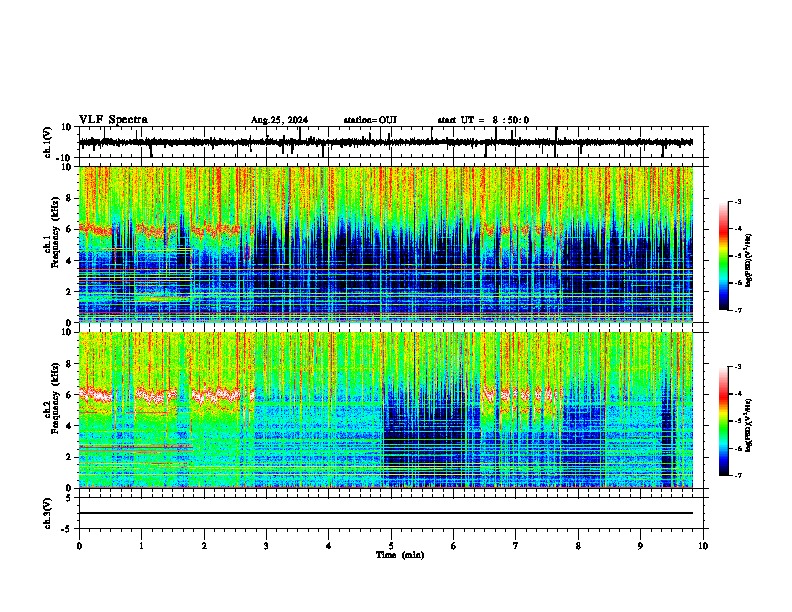Click the 'VLF Spectra' plot title
Screen dimensions: 792x612
(x=113, y=120)
